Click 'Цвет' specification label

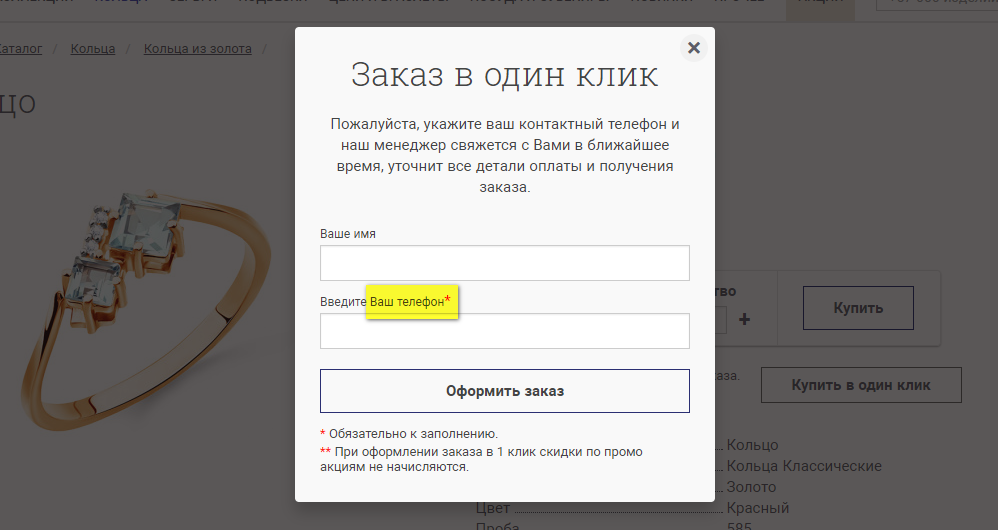[493, 508]
